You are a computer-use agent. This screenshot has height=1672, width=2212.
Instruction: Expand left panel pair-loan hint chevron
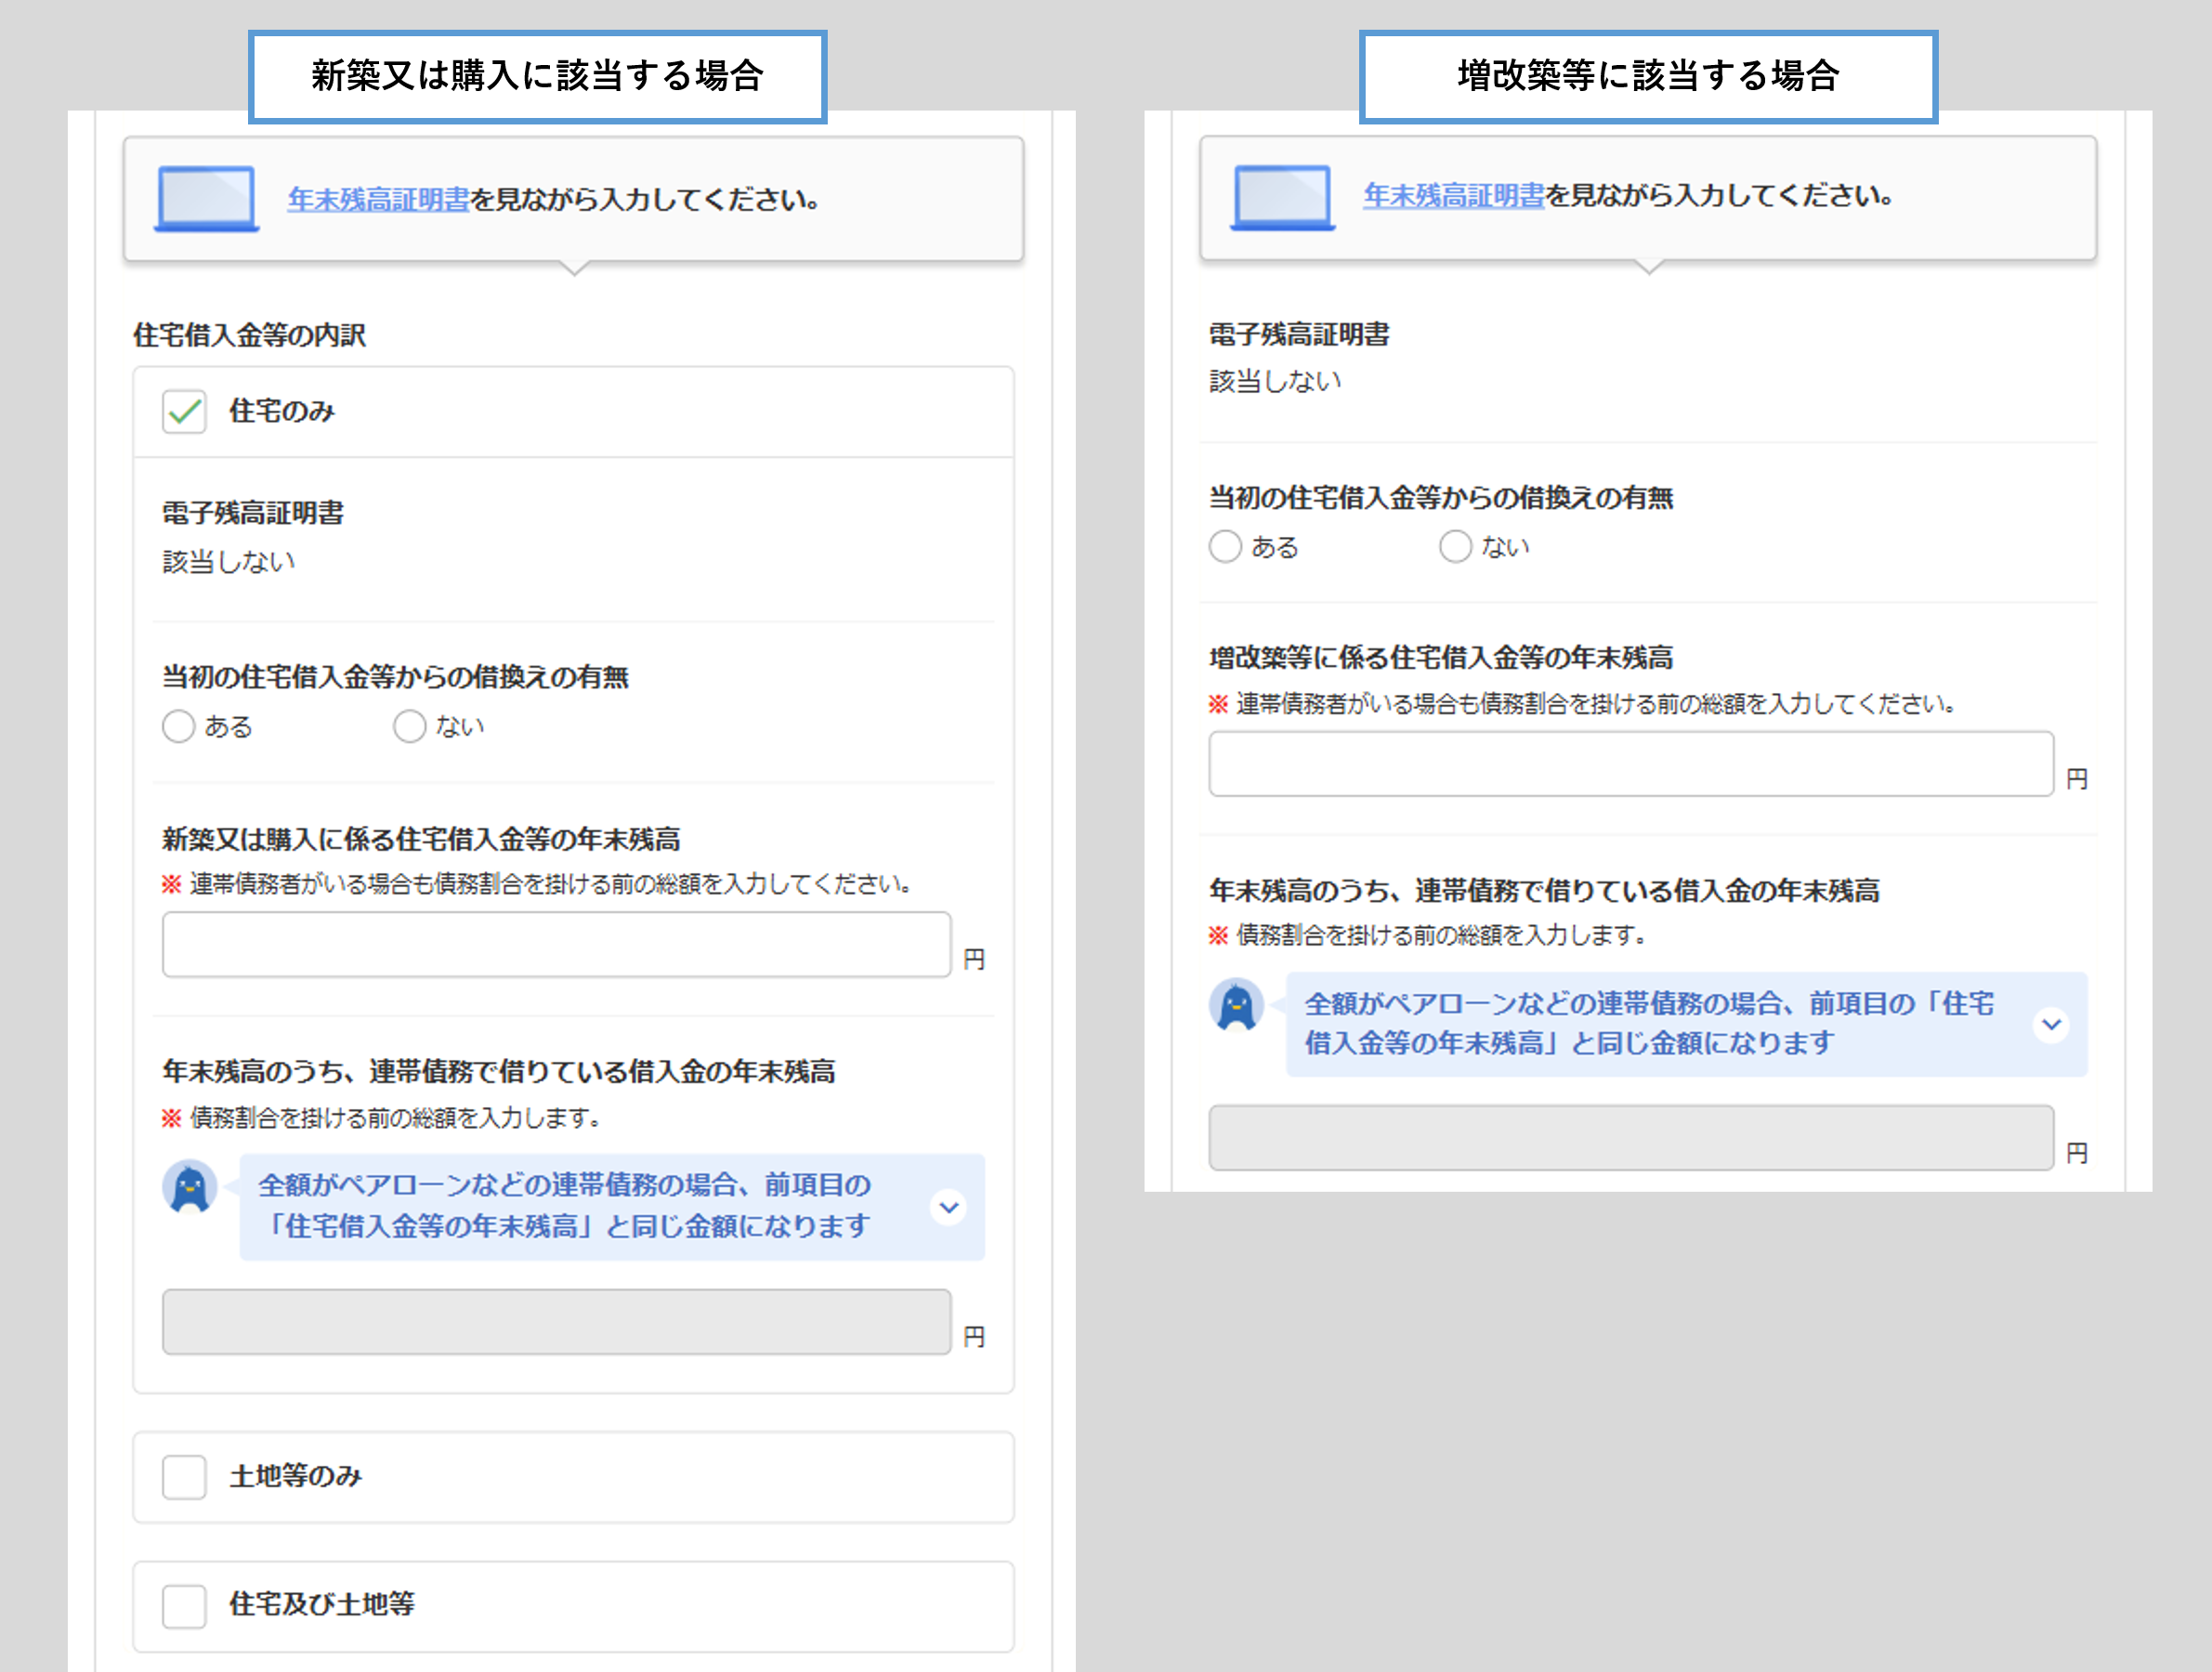pyautogui.click(x=948, y=1207)
